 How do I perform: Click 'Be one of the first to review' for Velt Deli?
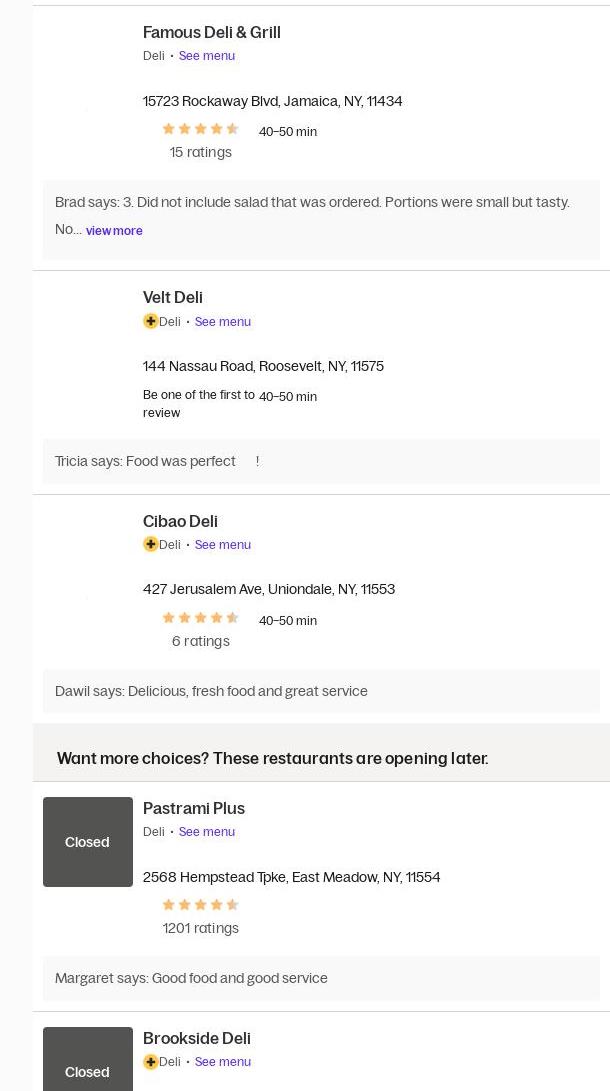(x=199, y=404)
